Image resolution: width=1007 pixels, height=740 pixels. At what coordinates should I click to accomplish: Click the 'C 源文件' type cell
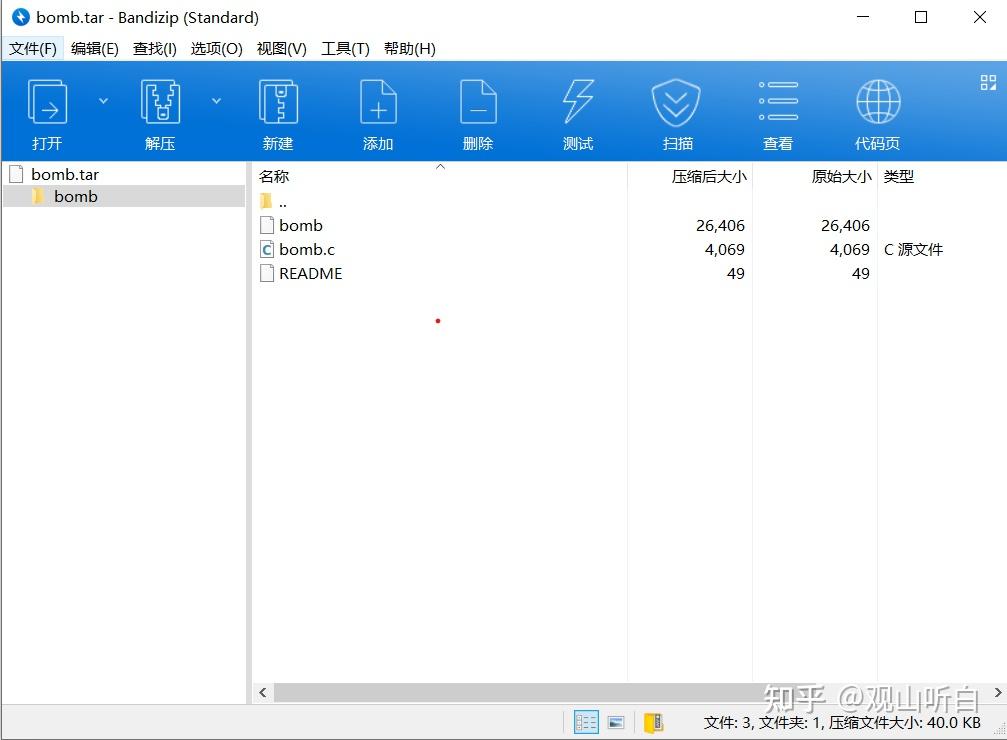913,249
